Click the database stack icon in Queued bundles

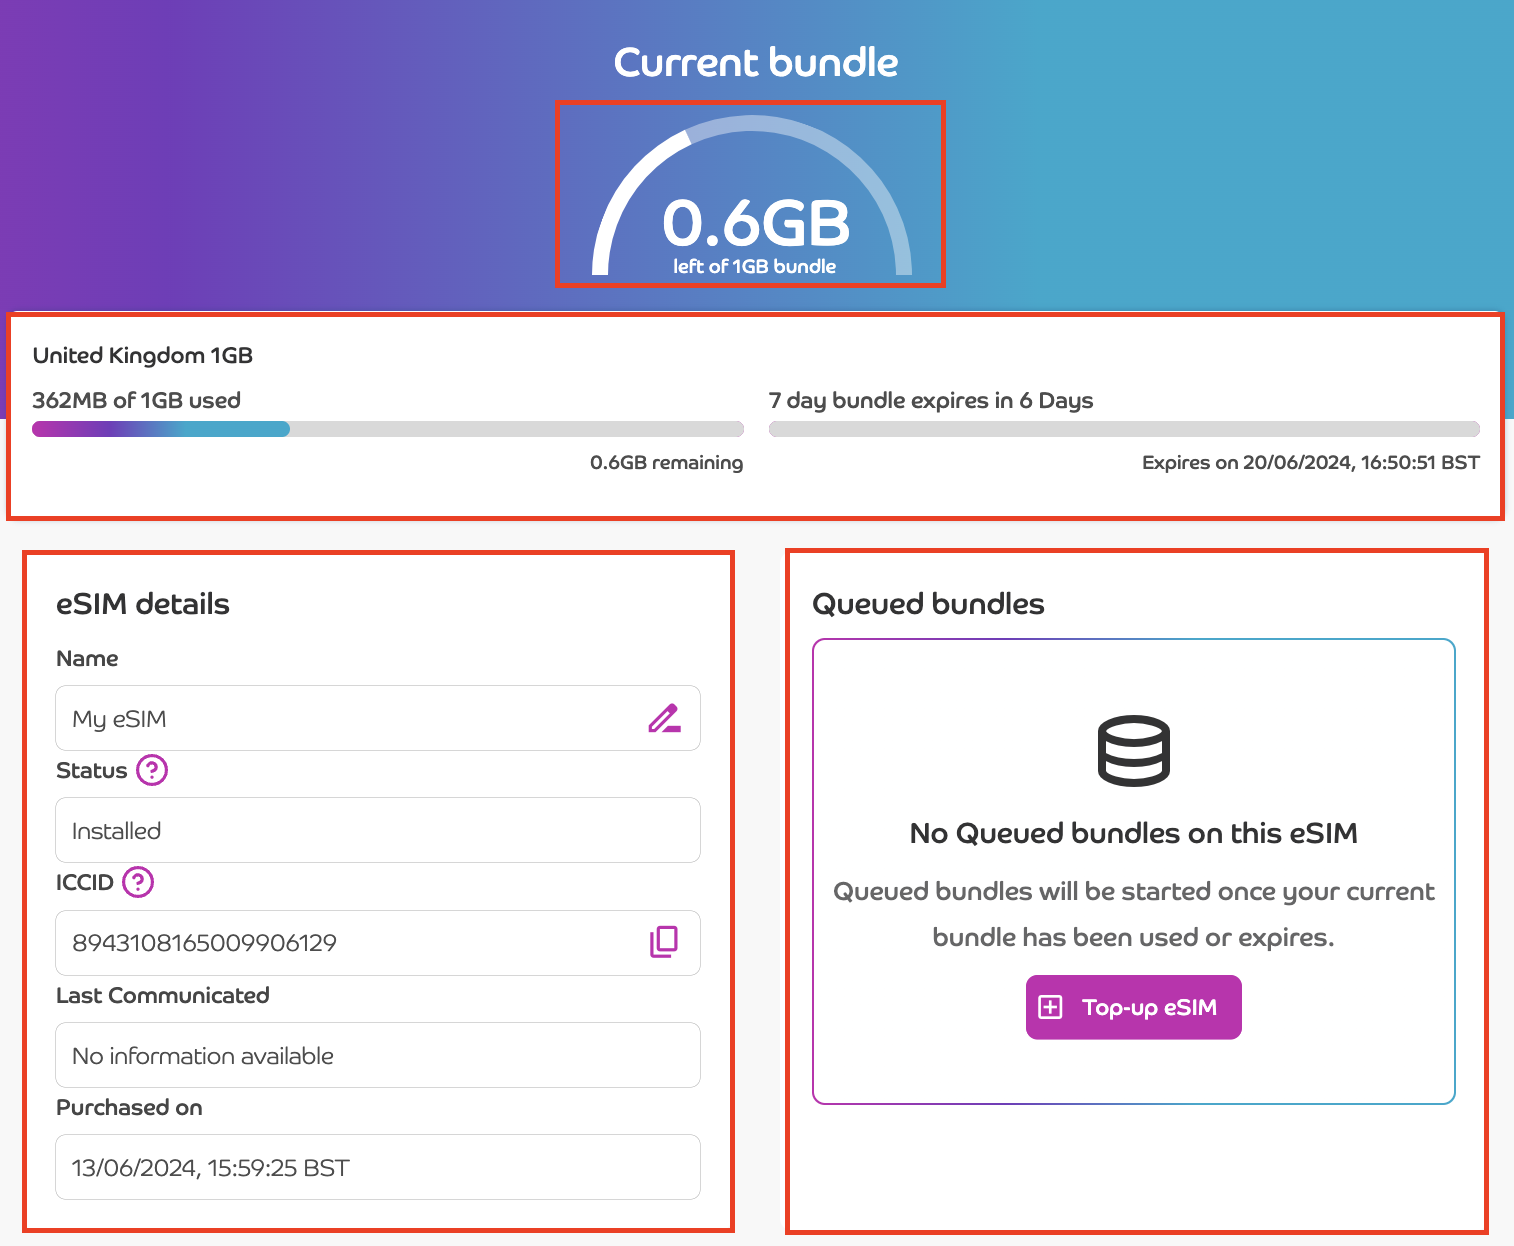[x=1133, y=751]
